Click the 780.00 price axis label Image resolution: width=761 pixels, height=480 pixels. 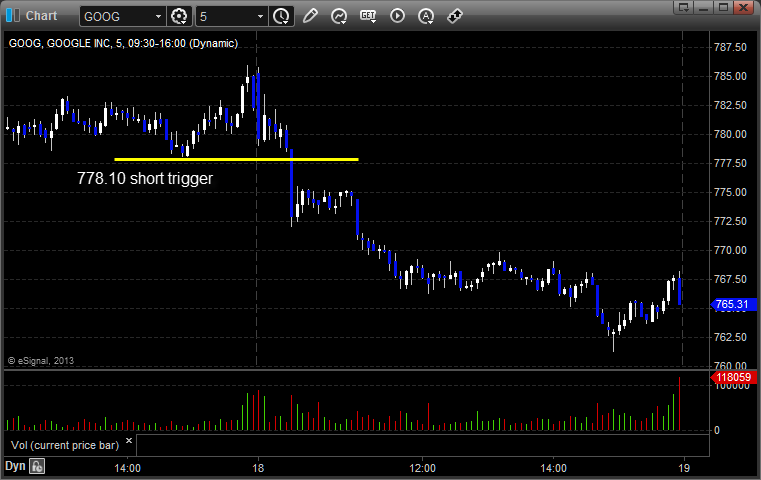click(x=730, y=134)
